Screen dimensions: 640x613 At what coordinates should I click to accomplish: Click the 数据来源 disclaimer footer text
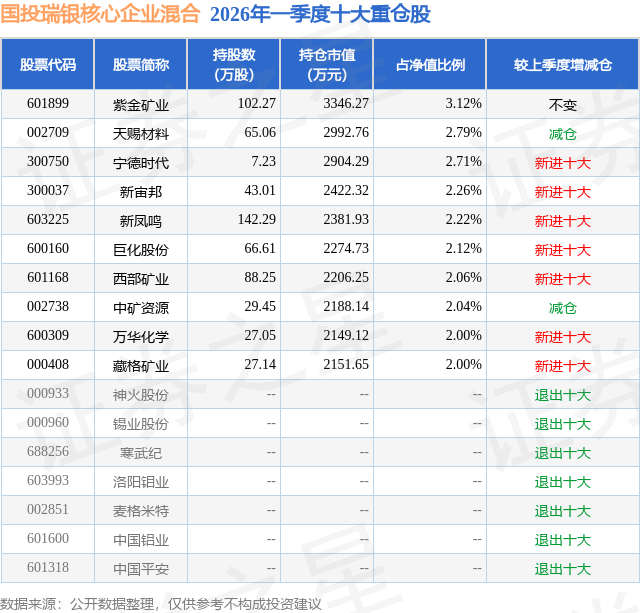coord(161,604)
